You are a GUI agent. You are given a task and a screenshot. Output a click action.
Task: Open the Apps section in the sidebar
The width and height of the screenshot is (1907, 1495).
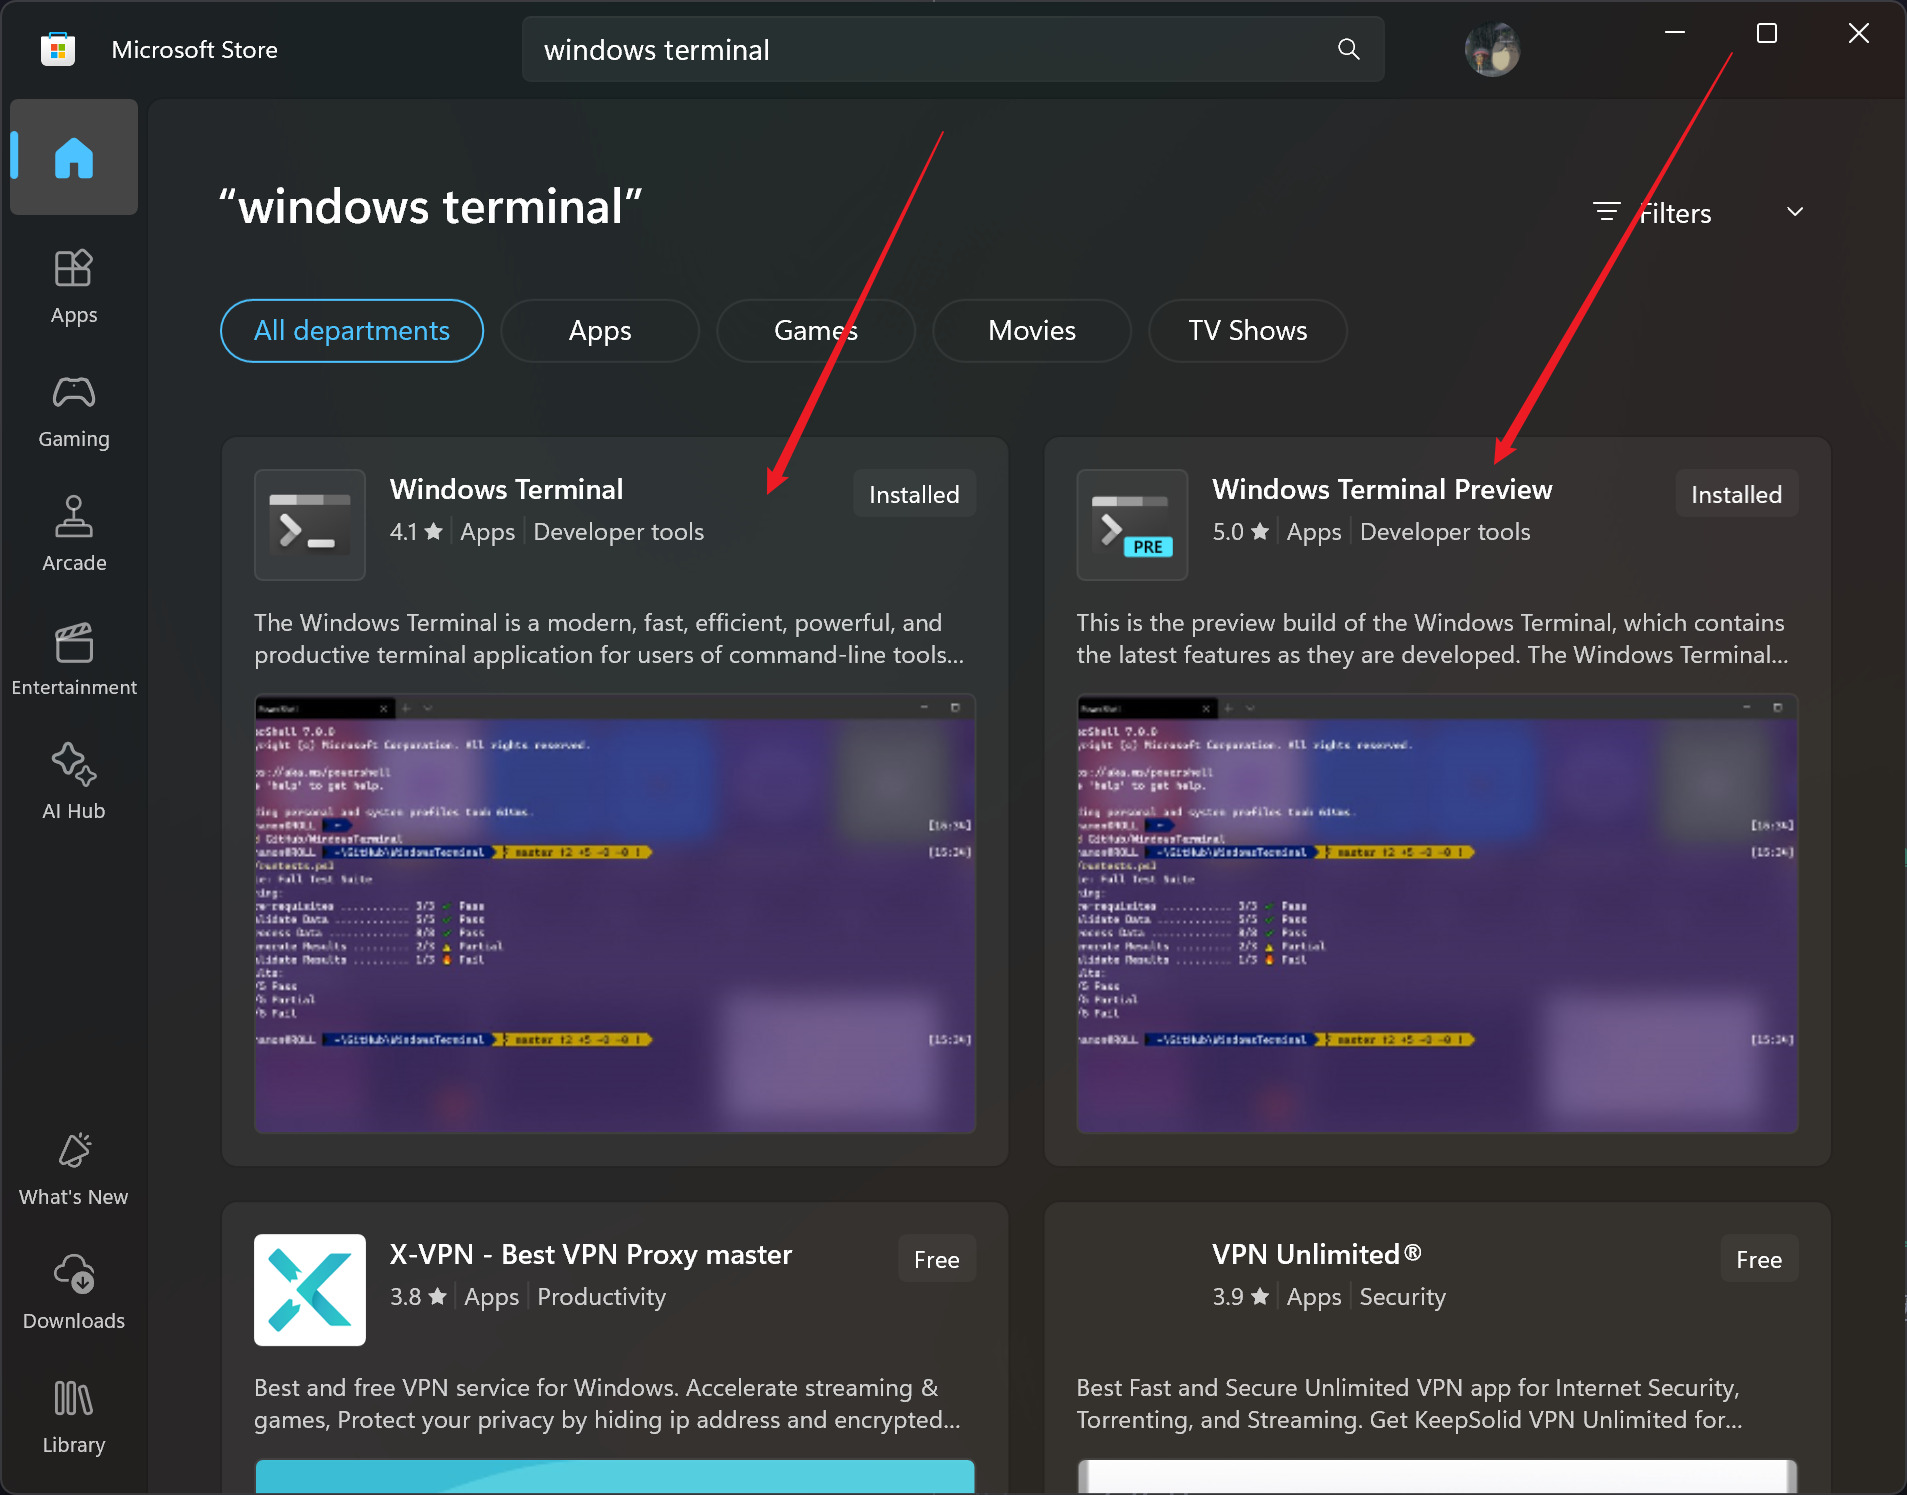[74, 287]
